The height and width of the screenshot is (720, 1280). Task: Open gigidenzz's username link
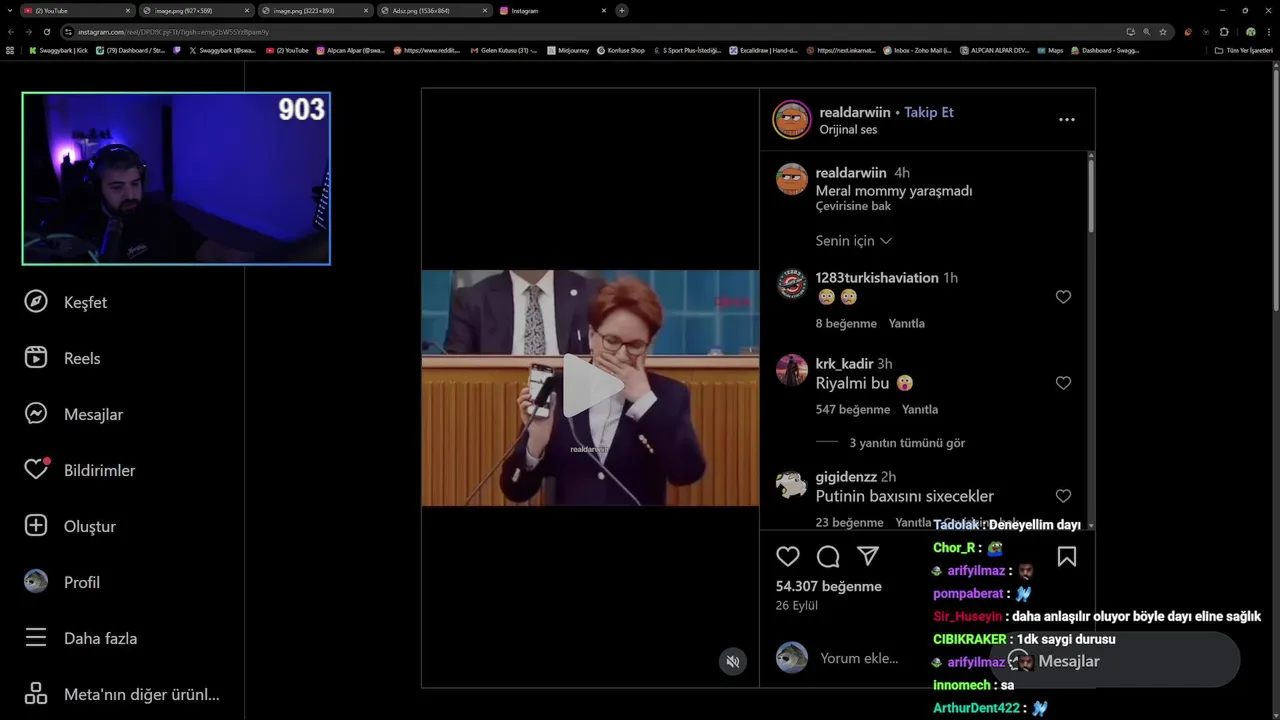tap(847, 477)
